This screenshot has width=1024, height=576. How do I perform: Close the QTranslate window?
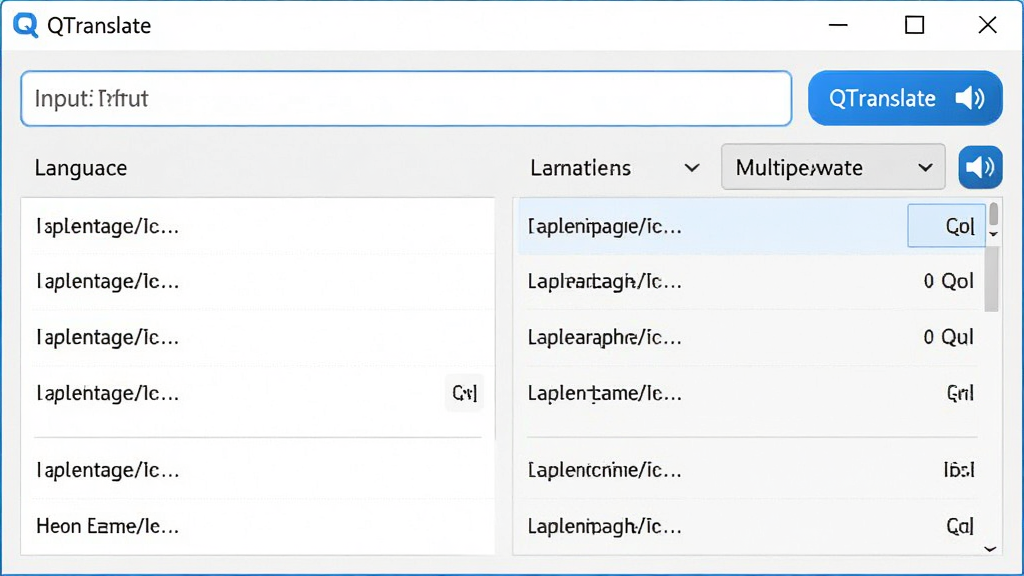tap(987, 25)
